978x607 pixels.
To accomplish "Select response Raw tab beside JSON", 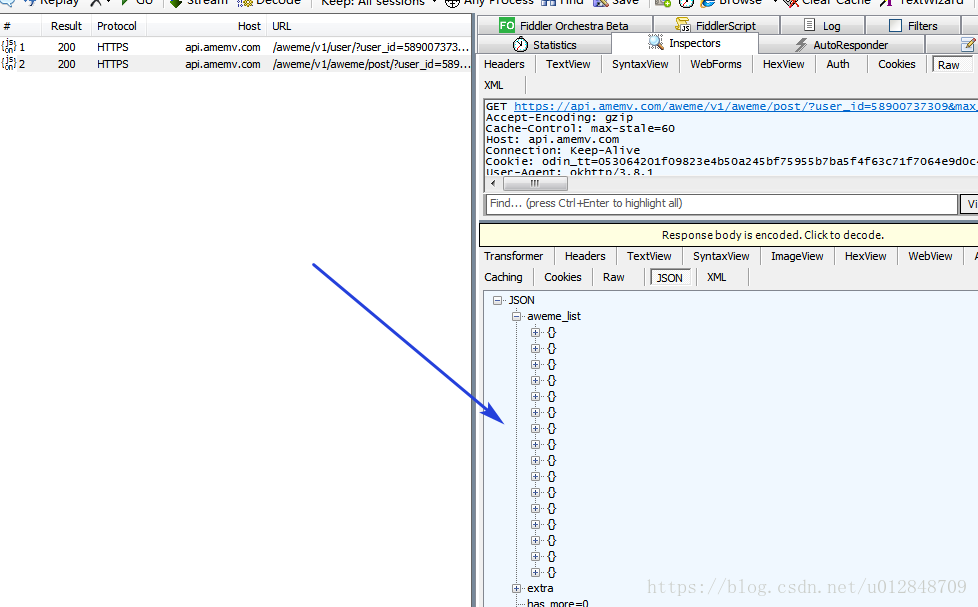I will point(613,277).
